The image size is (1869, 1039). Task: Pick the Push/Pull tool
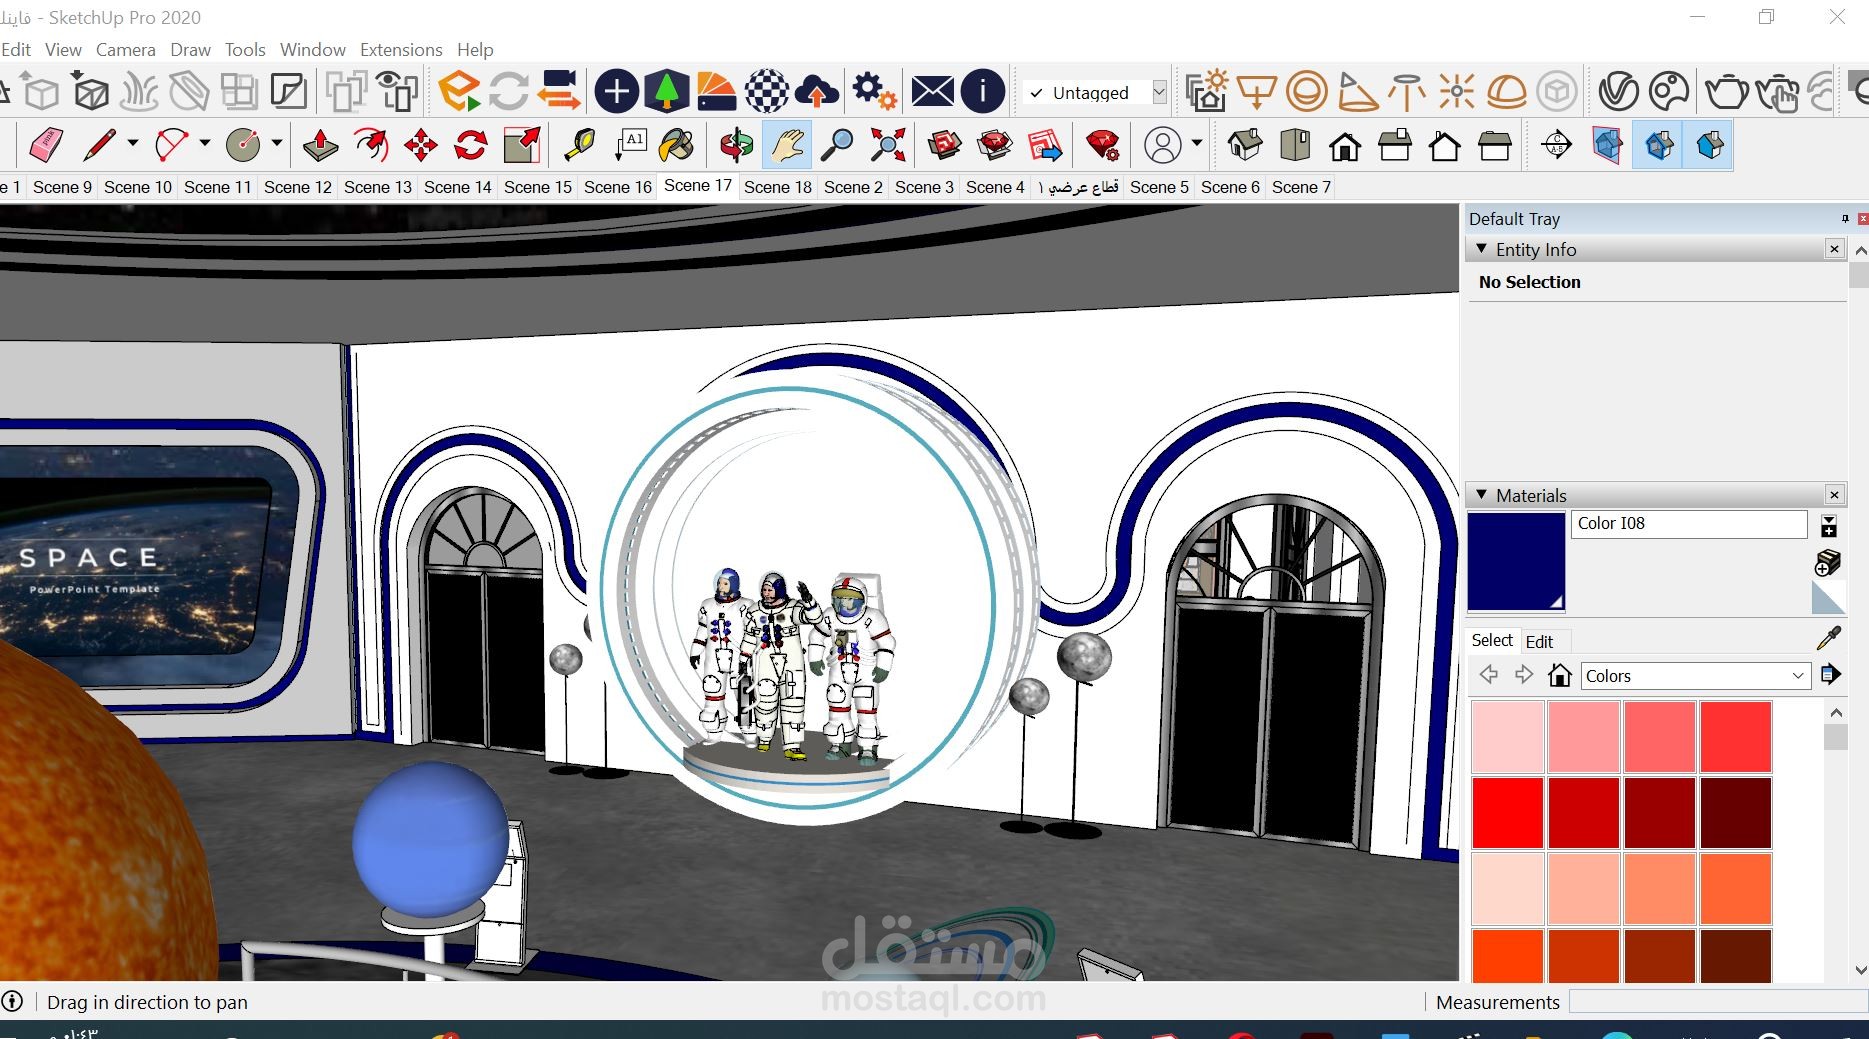click(x=320, y=145)
